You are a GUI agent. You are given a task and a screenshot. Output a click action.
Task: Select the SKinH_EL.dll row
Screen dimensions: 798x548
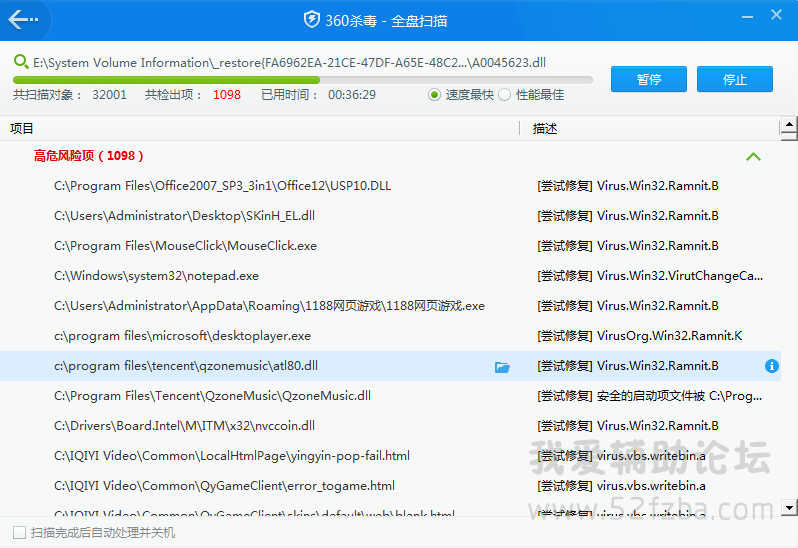(390, 216)
